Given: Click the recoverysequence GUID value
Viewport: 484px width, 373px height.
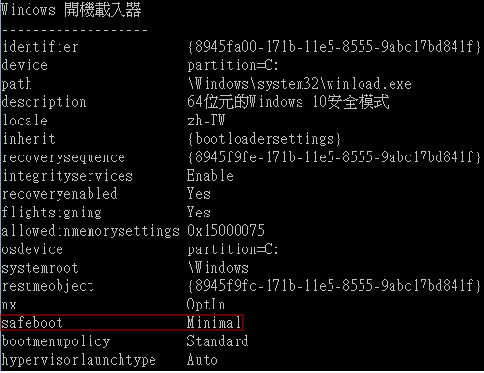Looking at the screenshot, I should coord(334,157).
